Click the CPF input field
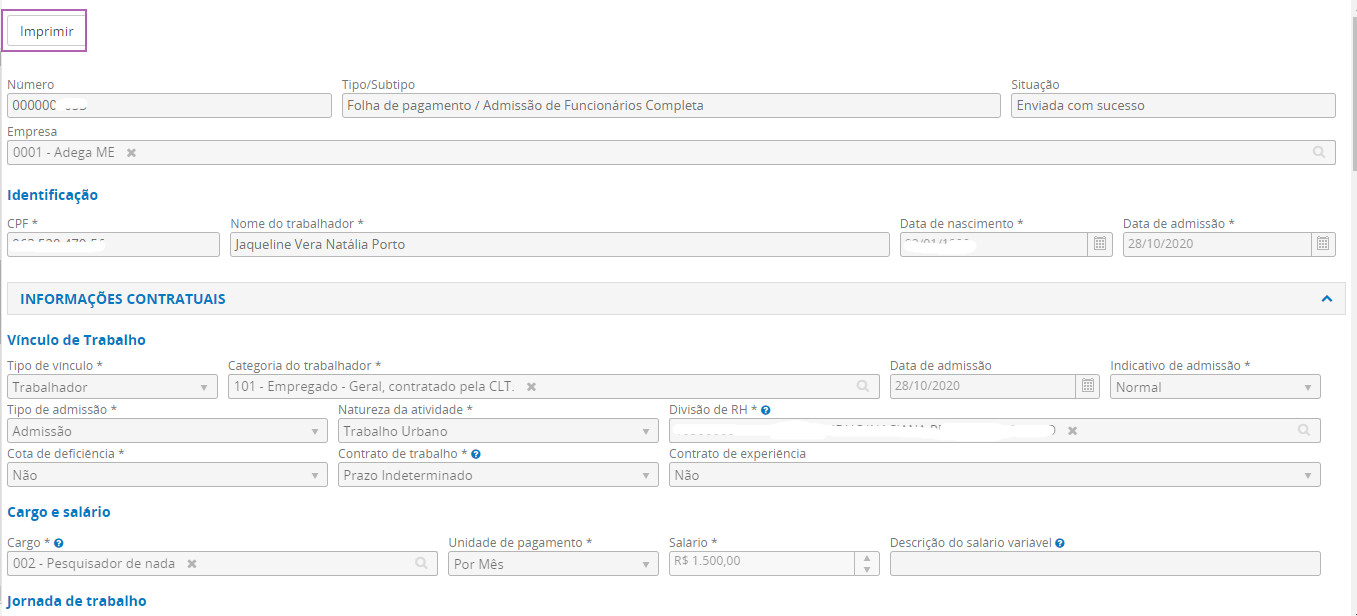The width and height of the screenshot is (1357, 616). [113, 244]
